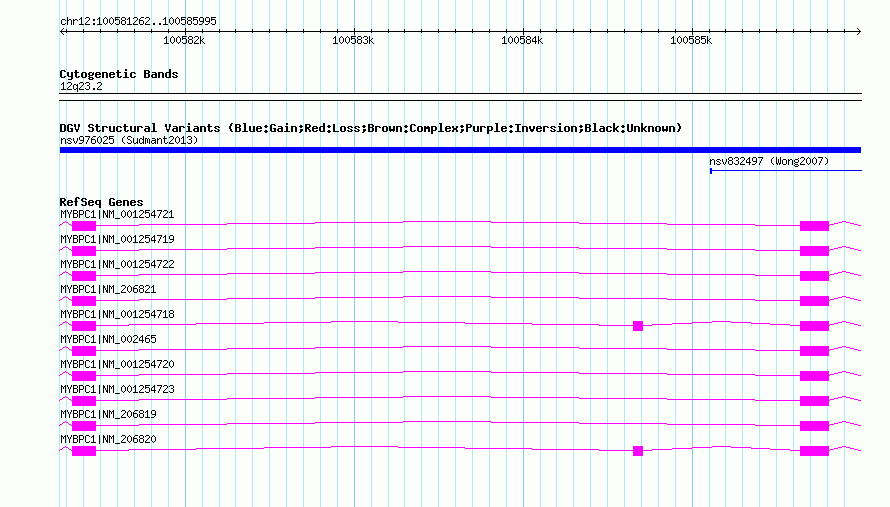Image resolution: width=890 pixels, height=507 pixels.
Task: Click the small middle exon of NM_001254718
Action: pyautogui.click(x=638, y=326)
